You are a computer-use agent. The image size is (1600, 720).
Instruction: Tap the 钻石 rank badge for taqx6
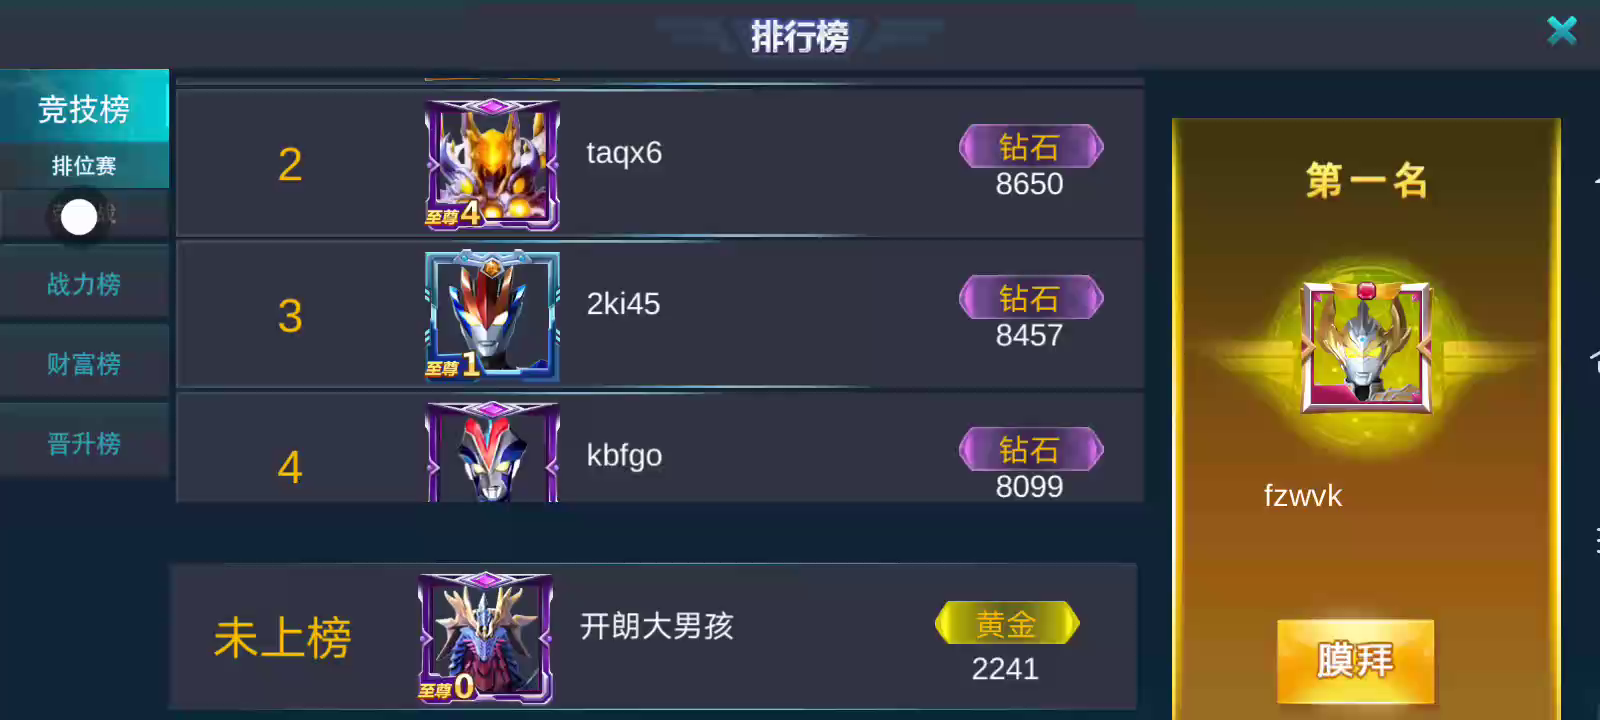pyautogui.click(x=1030, y=147)
